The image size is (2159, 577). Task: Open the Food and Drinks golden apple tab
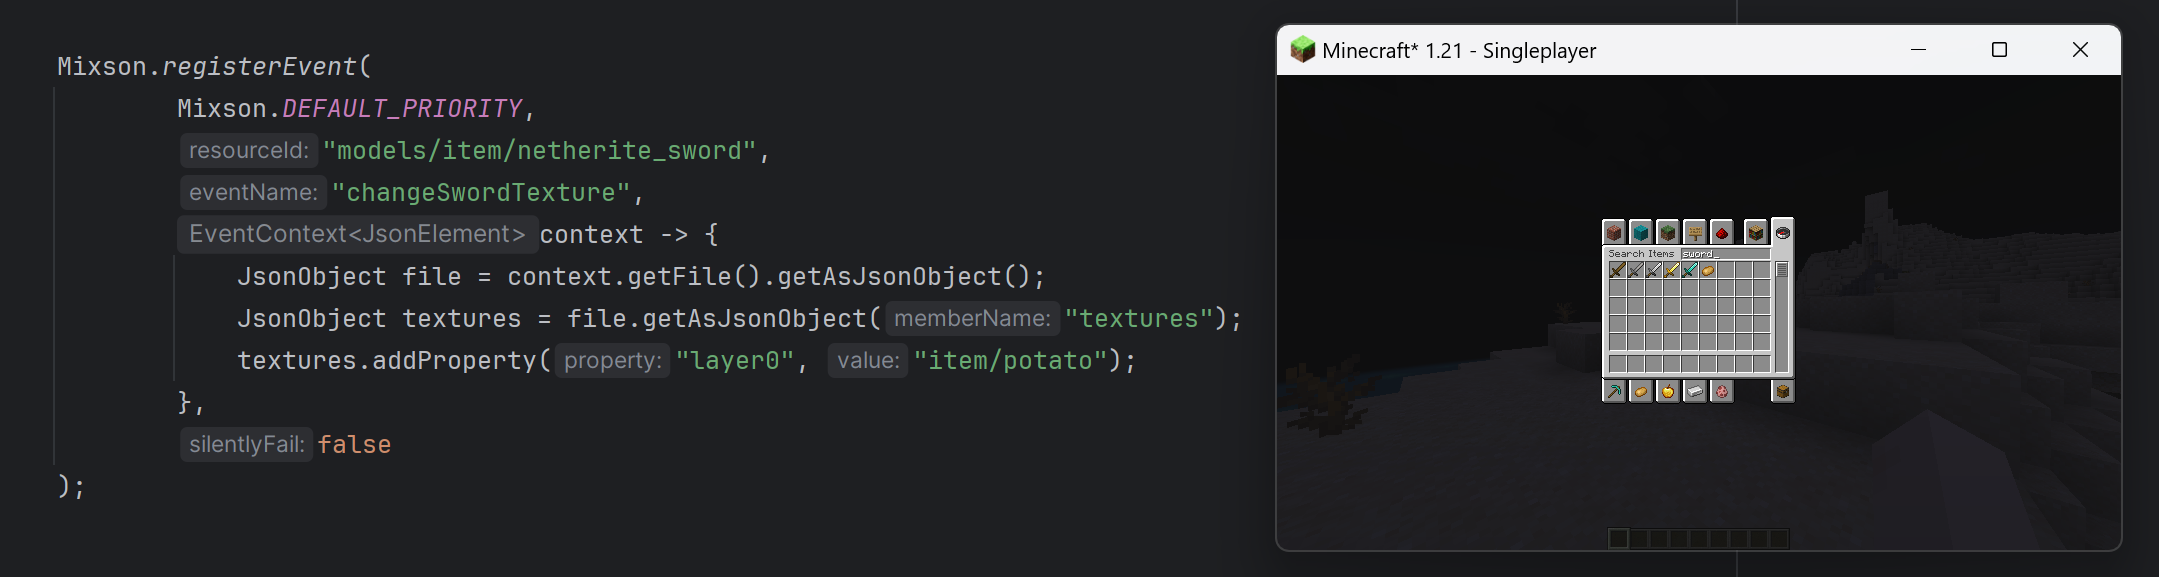coord(1668,391)
